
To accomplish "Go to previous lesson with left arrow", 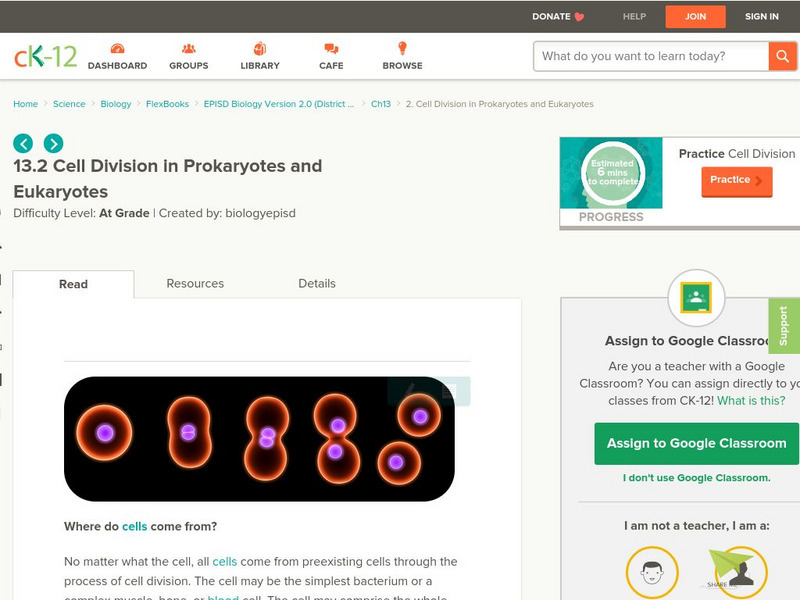I will [23, 143].
